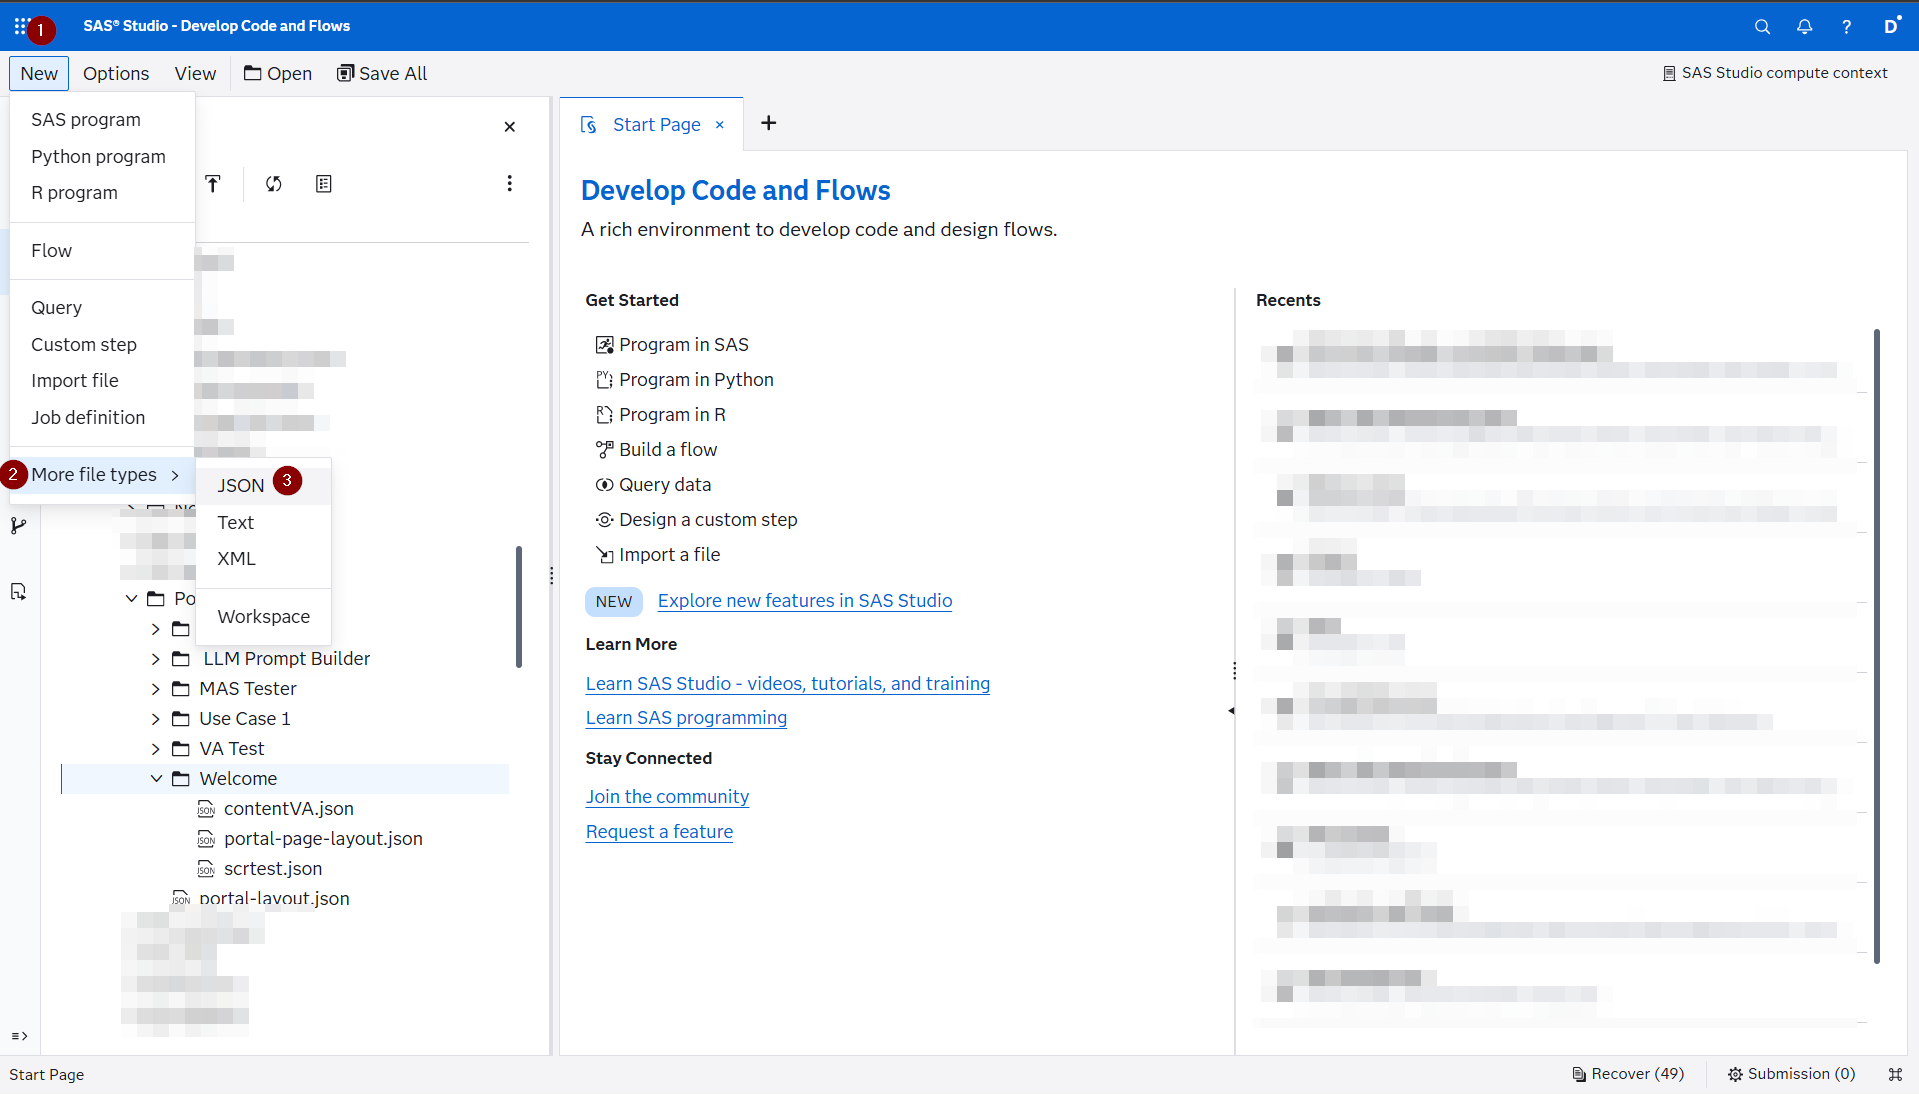Expand the LLM Prompt Builder folder
This screenshot has height=1094, width=1919.
[x=156, y=659]
